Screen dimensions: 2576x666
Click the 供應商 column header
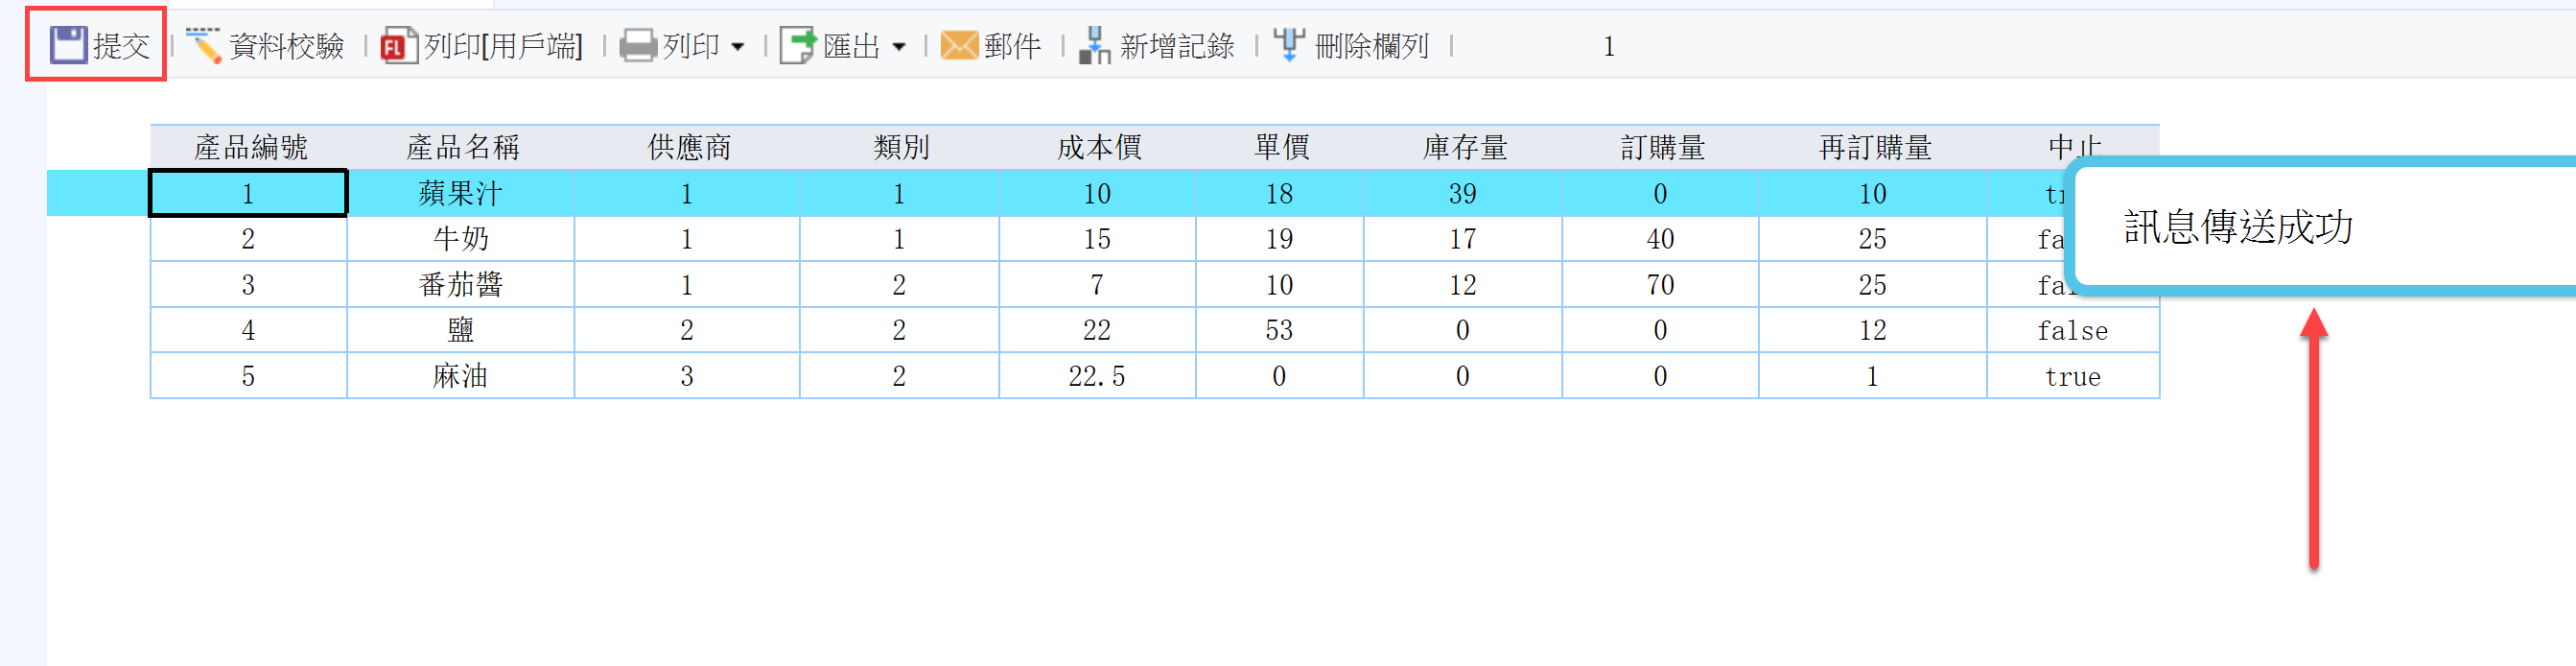(x=687, y=148)
